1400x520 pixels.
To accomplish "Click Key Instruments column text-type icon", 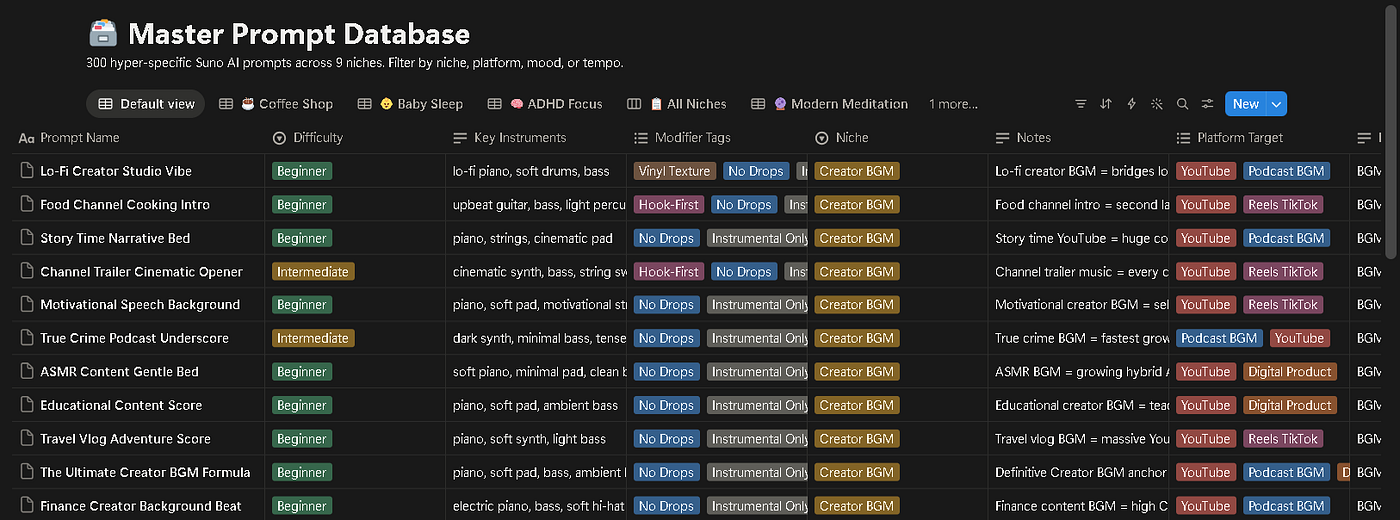I will [x=460, y=138].
